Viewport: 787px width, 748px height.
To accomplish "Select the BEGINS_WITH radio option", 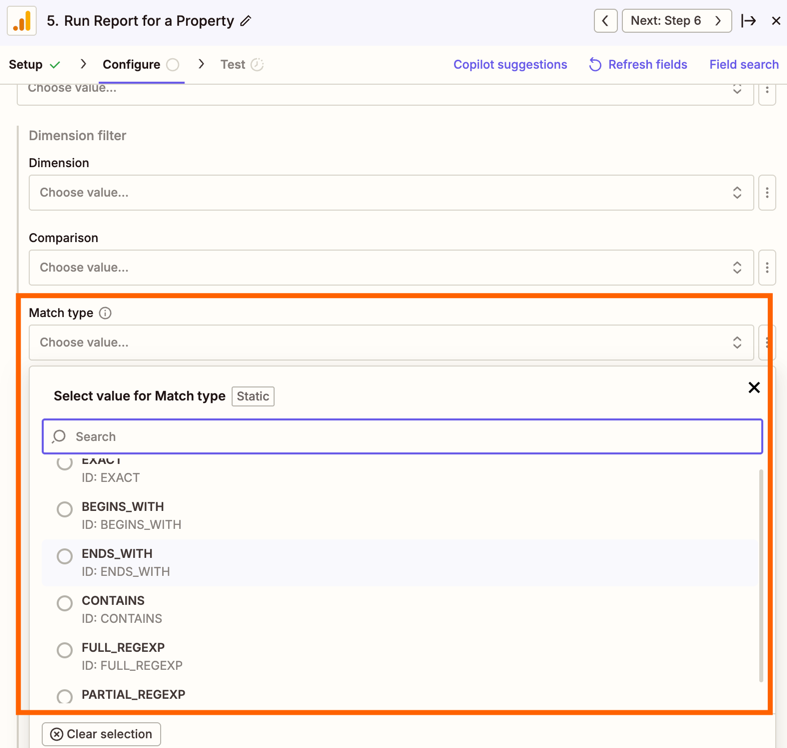I will 65,510.
